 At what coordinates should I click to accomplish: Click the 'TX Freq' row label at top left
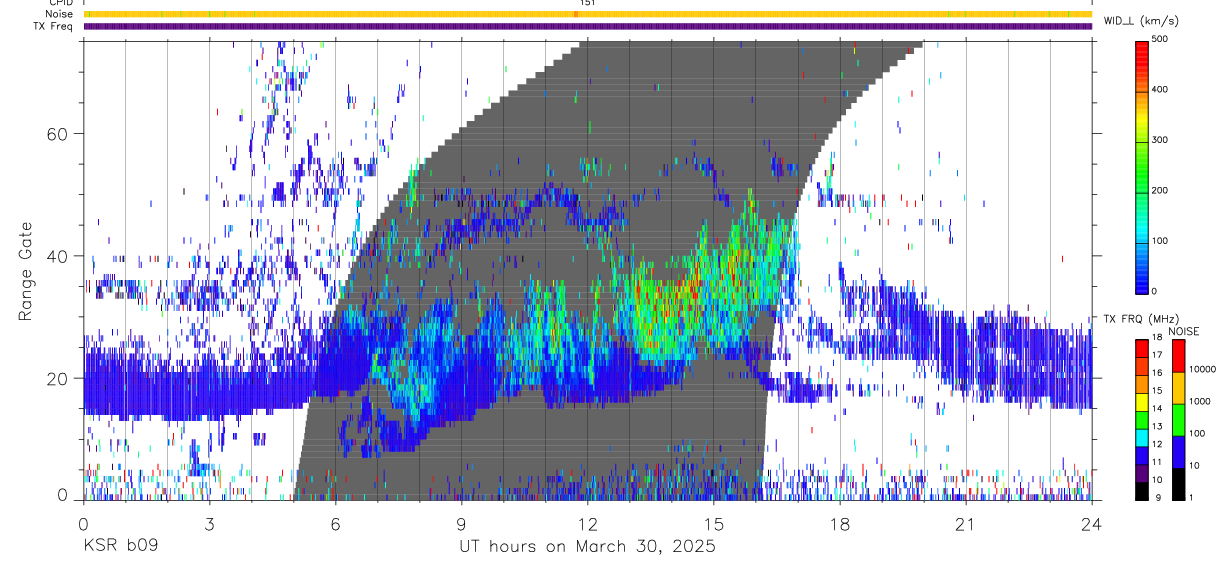point(54,26)
